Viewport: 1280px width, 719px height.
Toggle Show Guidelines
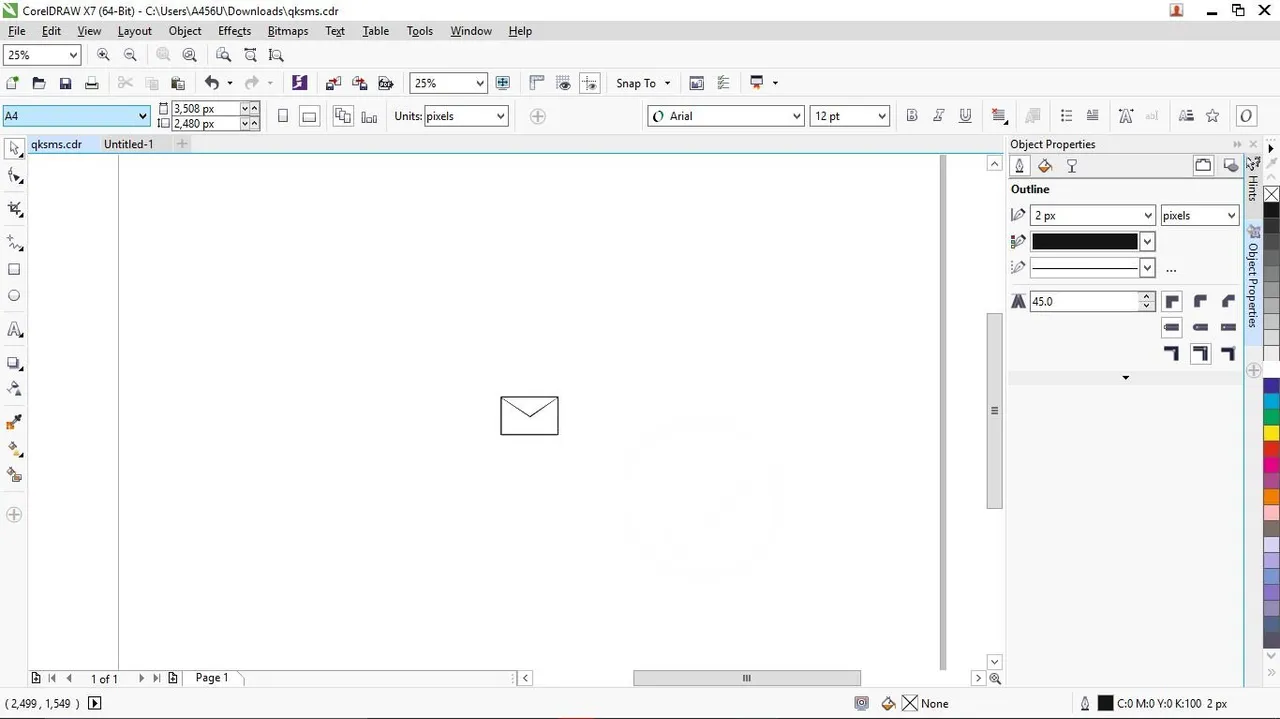click(x=590, y=83)
